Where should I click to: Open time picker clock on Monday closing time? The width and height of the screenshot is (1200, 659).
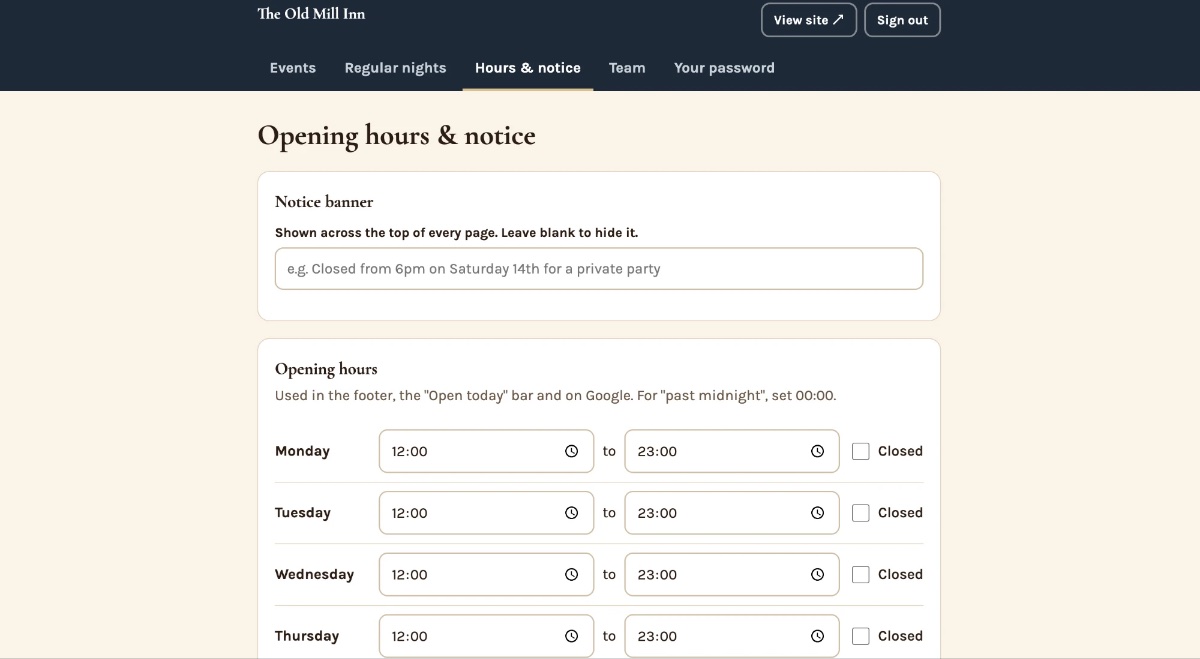(818, 451)
